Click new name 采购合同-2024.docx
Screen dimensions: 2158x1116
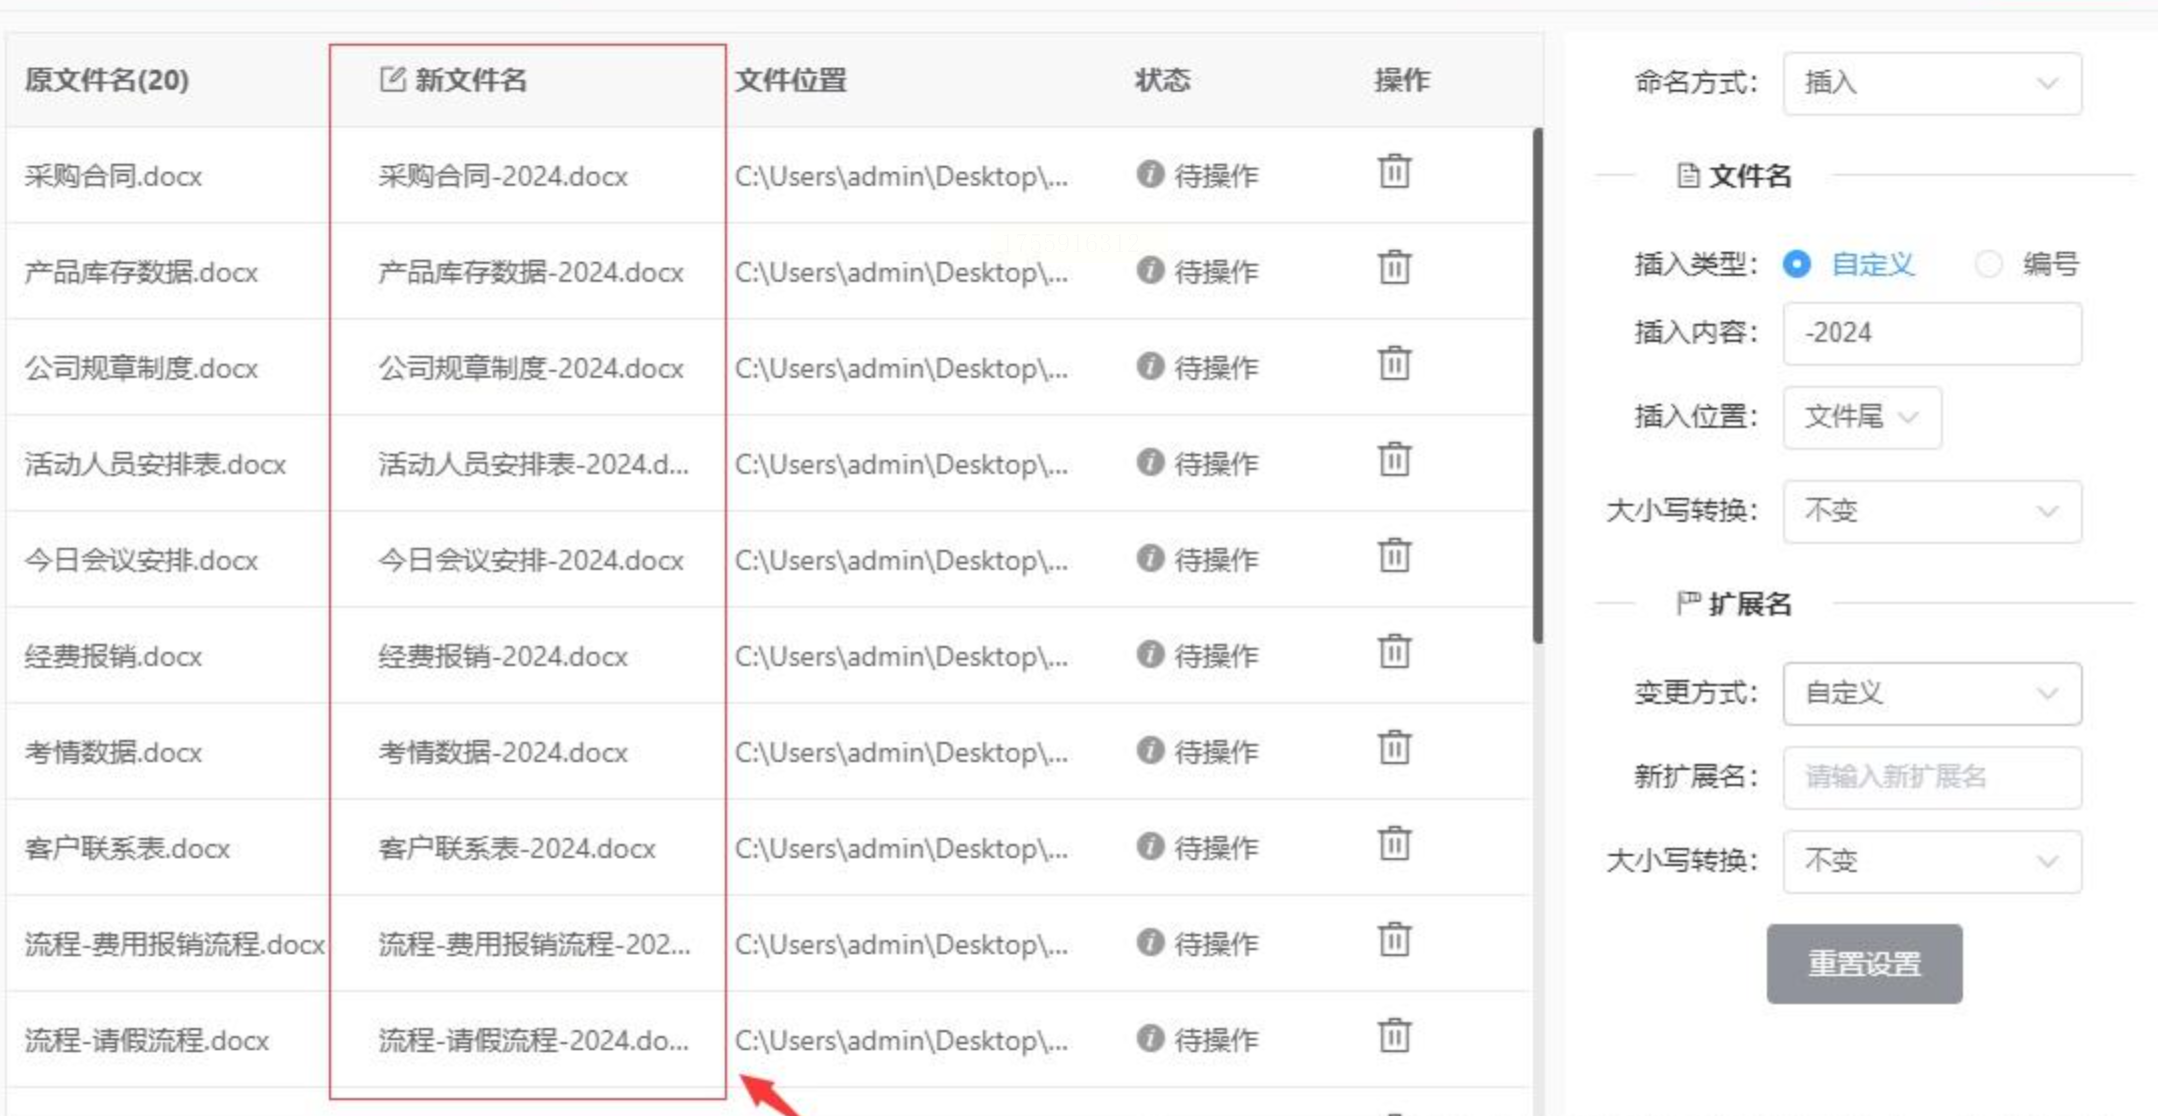point(503,176)
